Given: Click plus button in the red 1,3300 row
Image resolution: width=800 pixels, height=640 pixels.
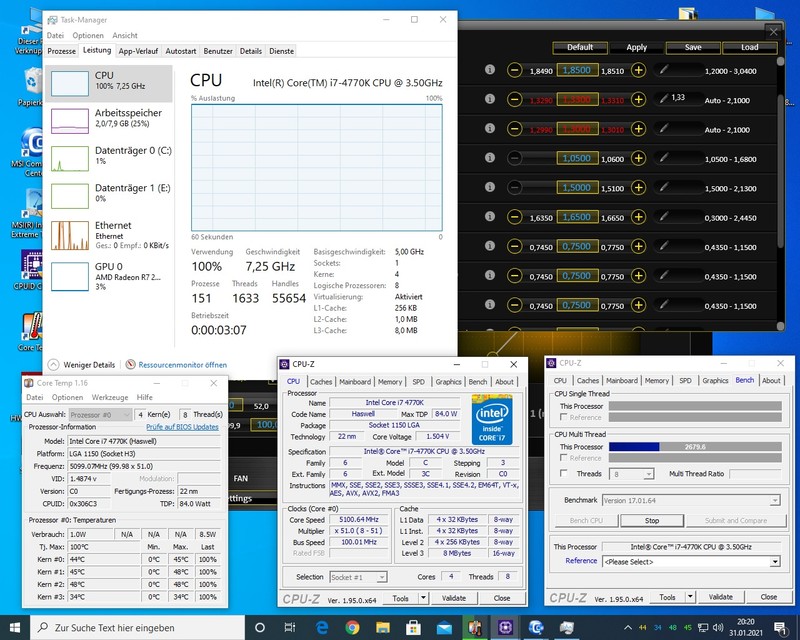Looking at the screenshot, I should tap(638, 100).
